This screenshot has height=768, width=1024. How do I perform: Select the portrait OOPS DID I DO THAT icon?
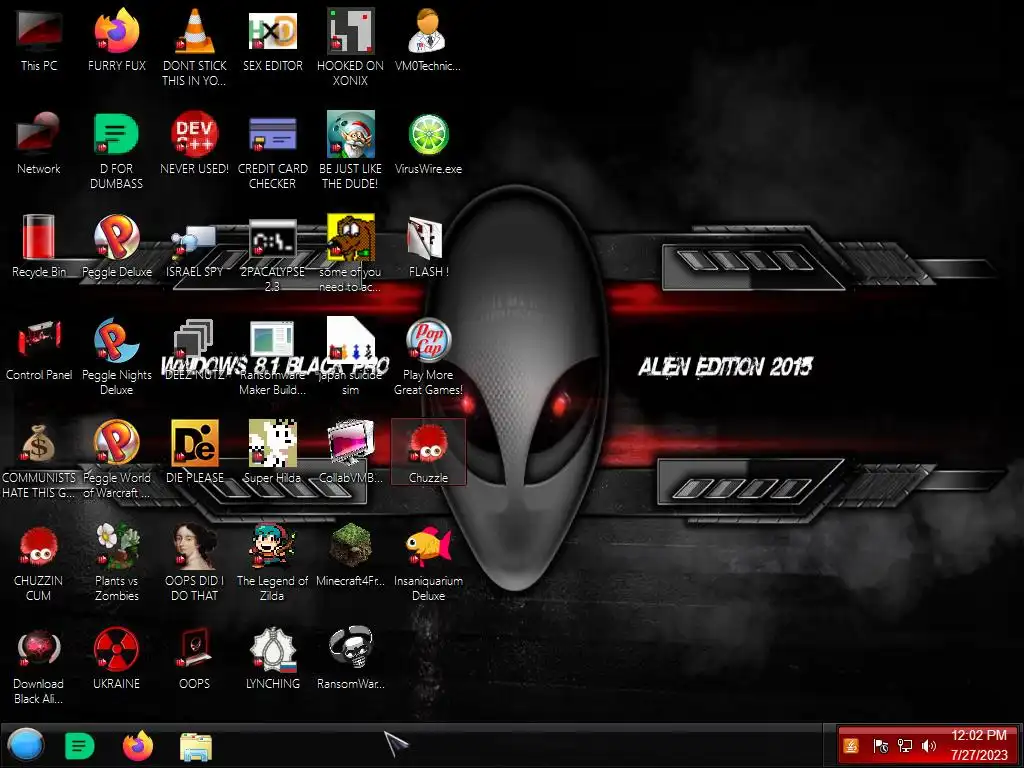coord(195,562)
